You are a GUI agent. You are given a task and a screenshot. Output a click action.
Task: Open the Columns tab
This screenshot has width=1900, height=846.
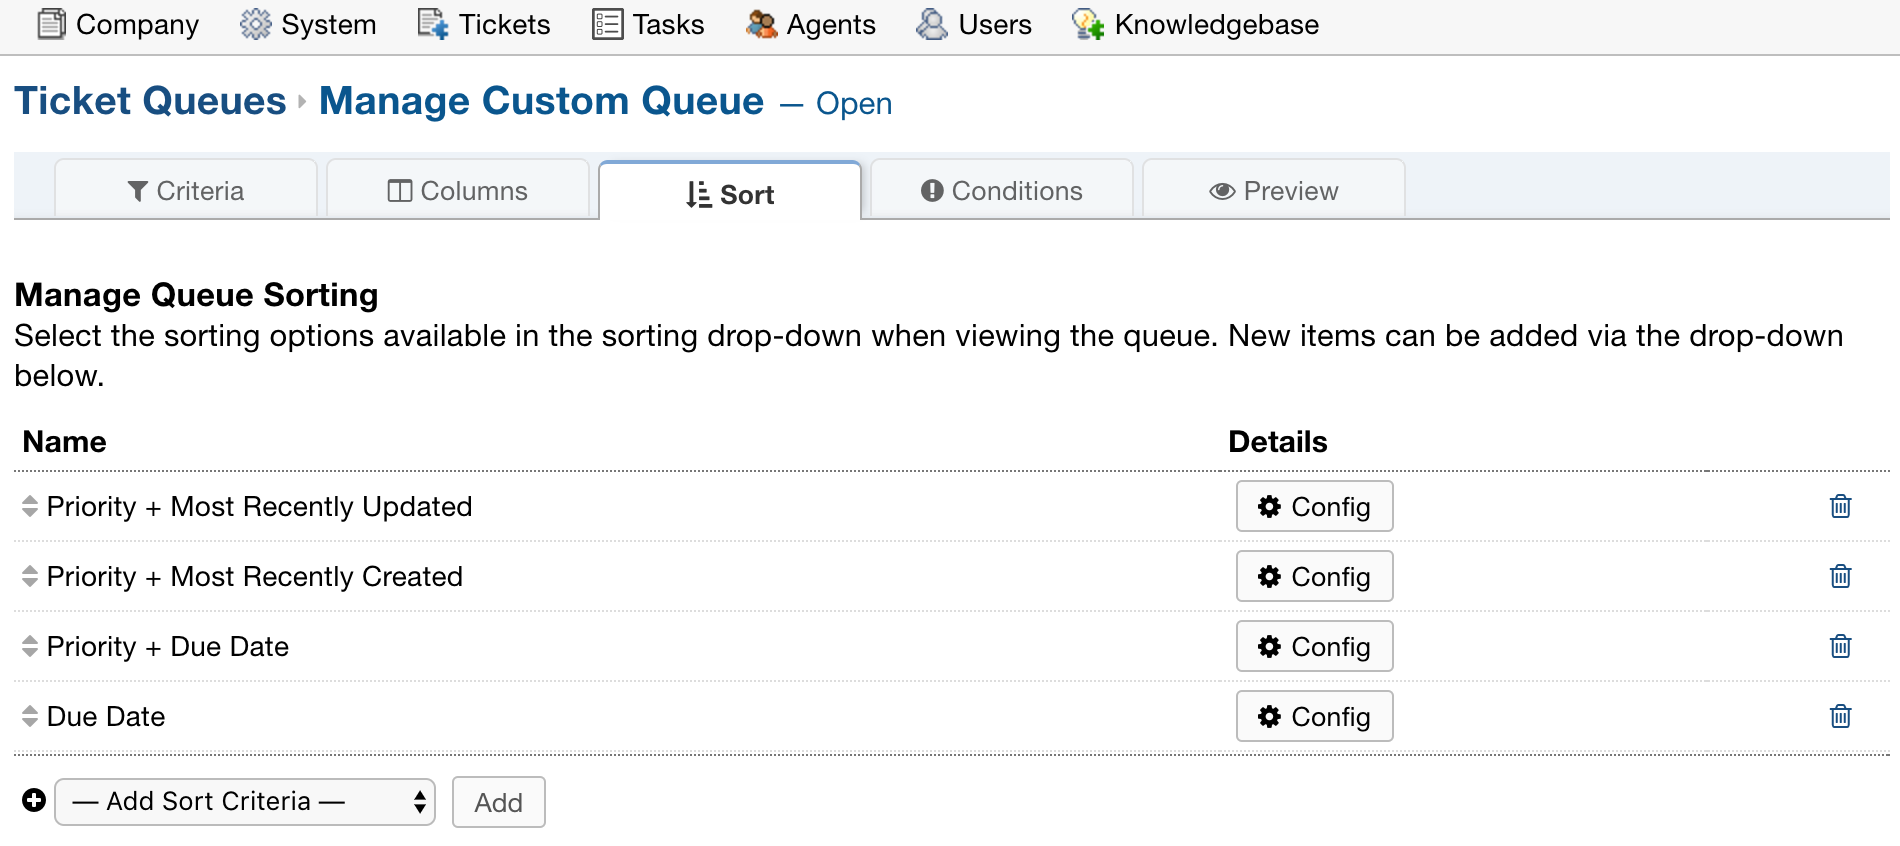point(458,190)
